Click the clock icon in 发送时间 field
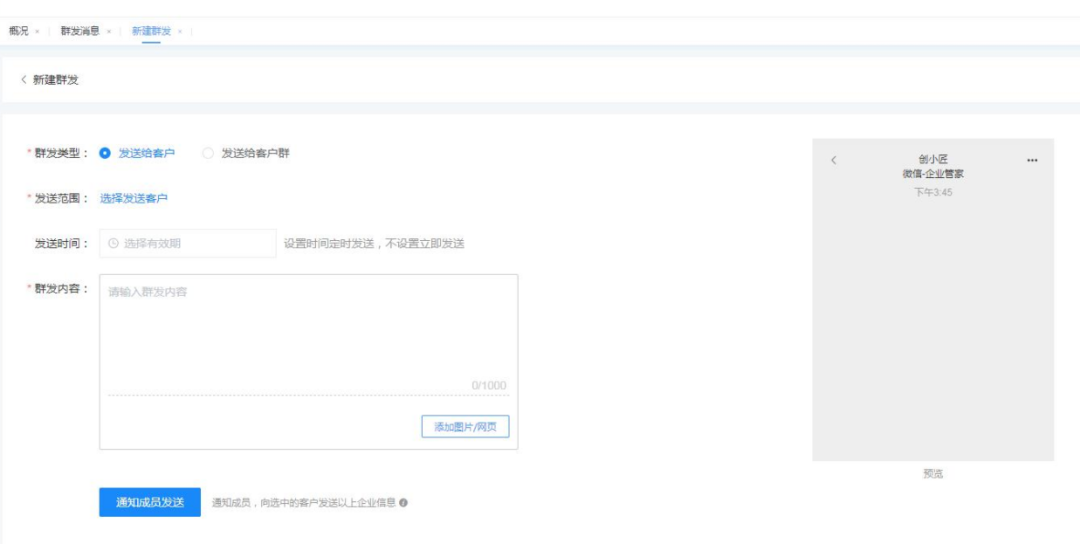1080x544 pixels. pyautogui.click(x=114, y=243)
